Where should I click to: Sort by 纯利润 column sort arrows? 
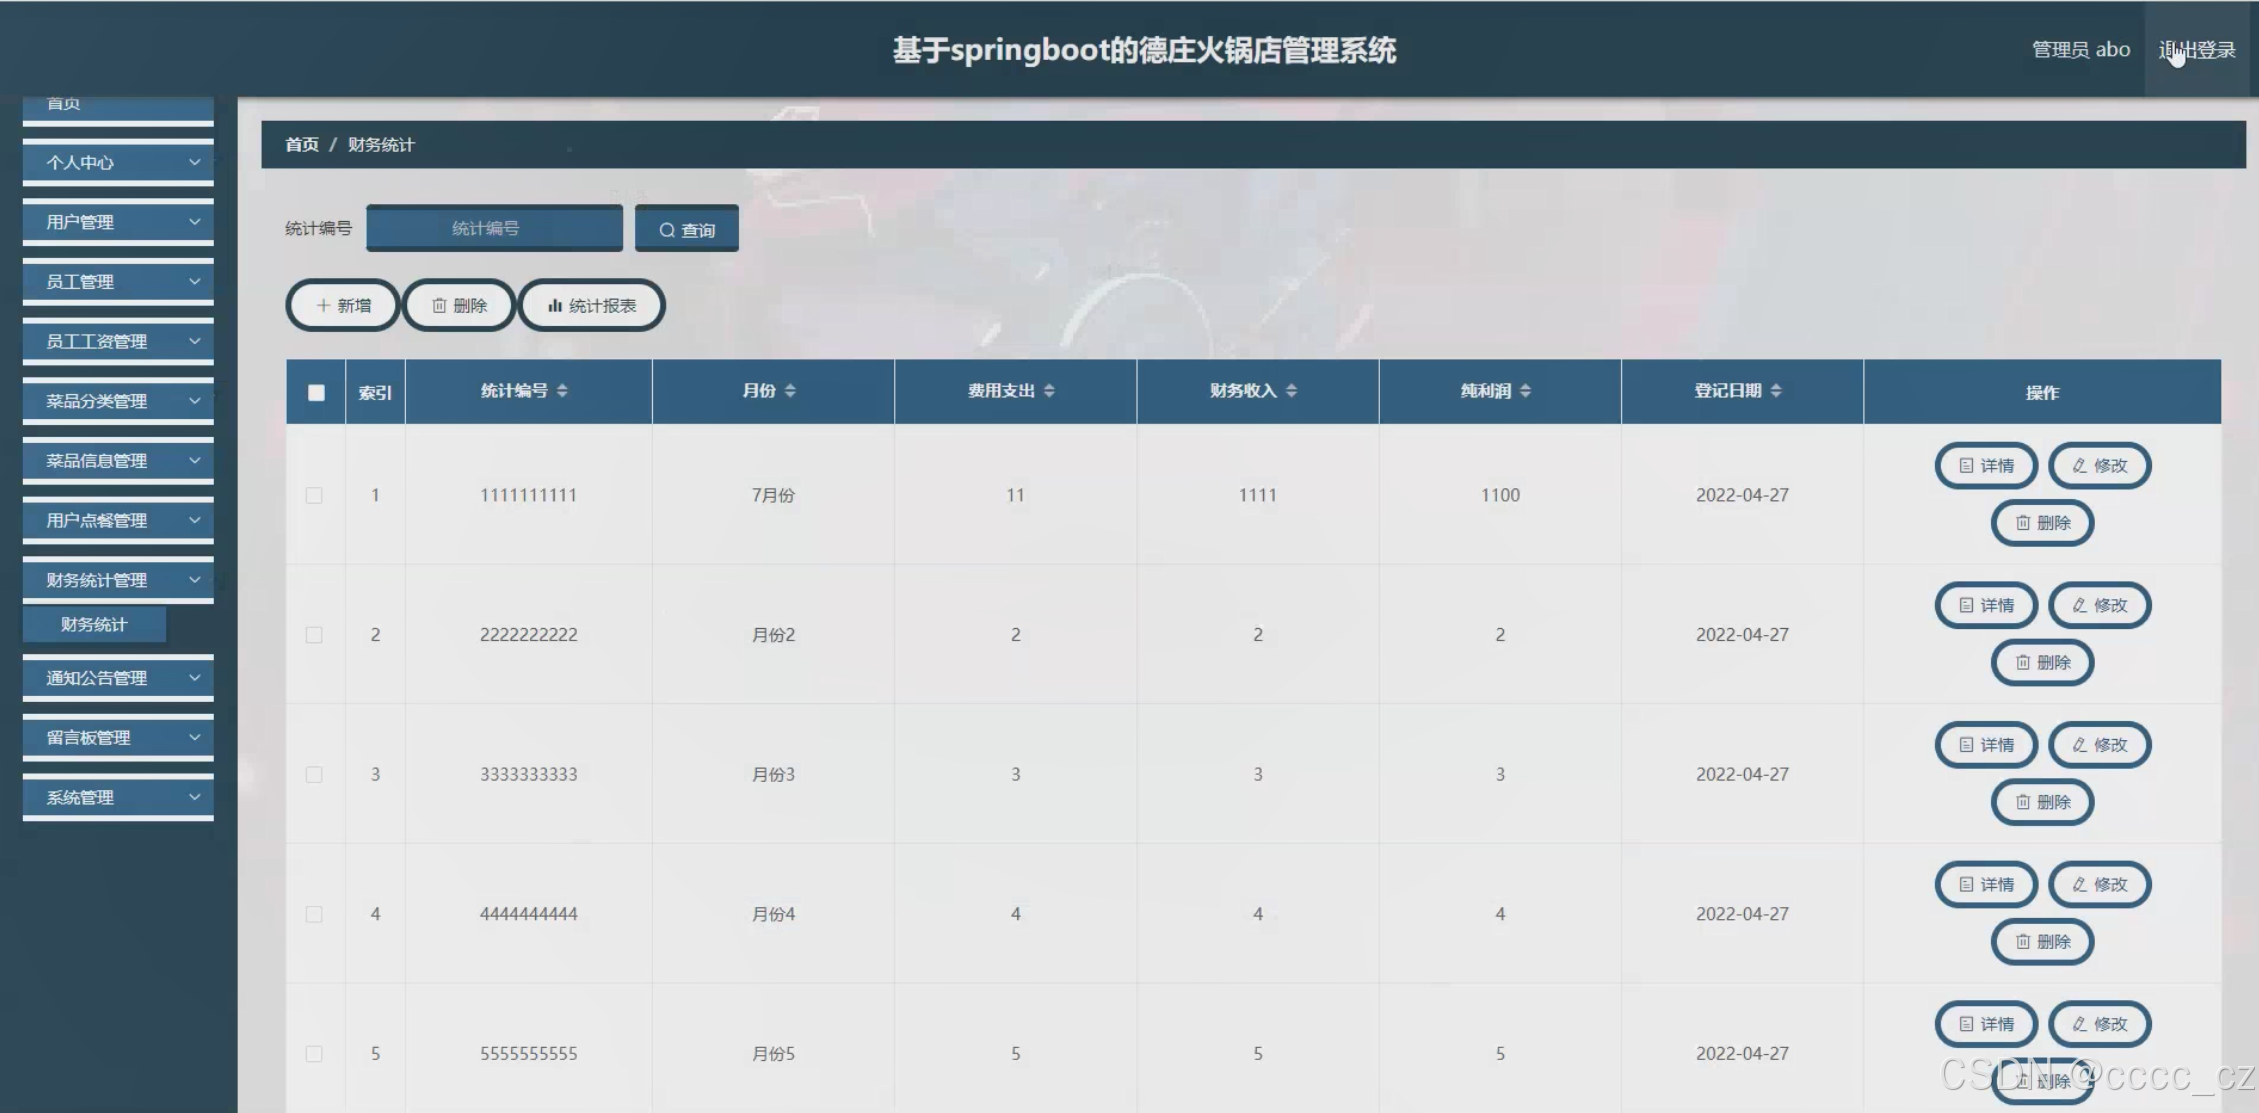click(1525, 391)
